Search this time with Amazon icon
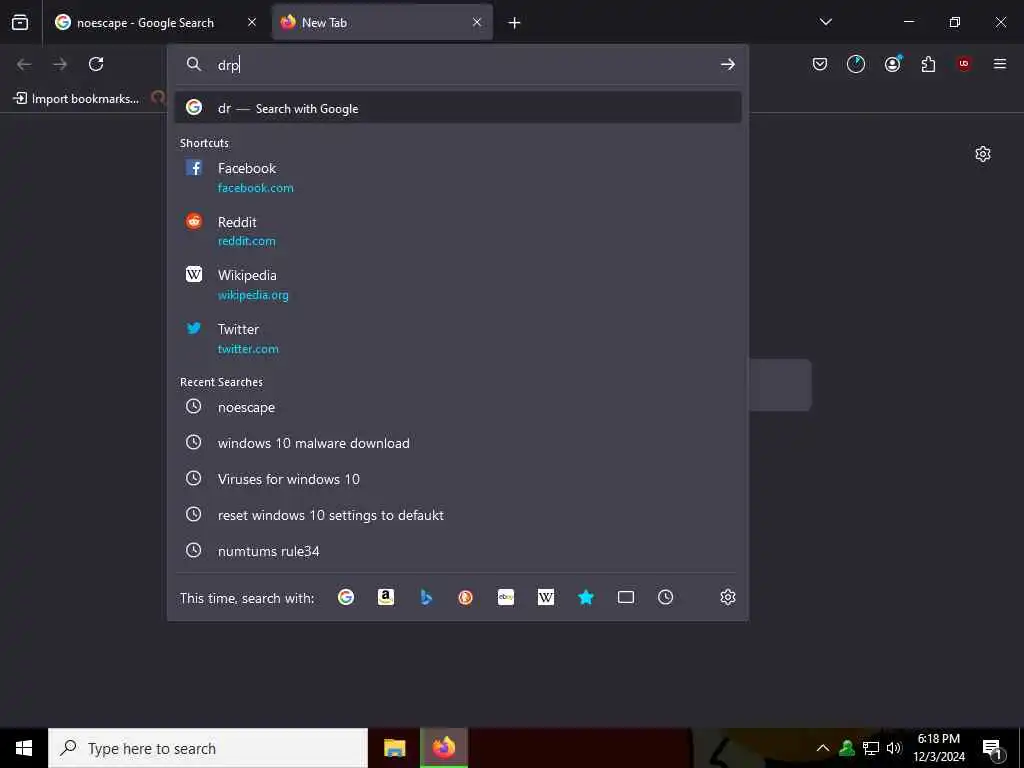This screenshot has width=1024, height=768. [386, 597]
